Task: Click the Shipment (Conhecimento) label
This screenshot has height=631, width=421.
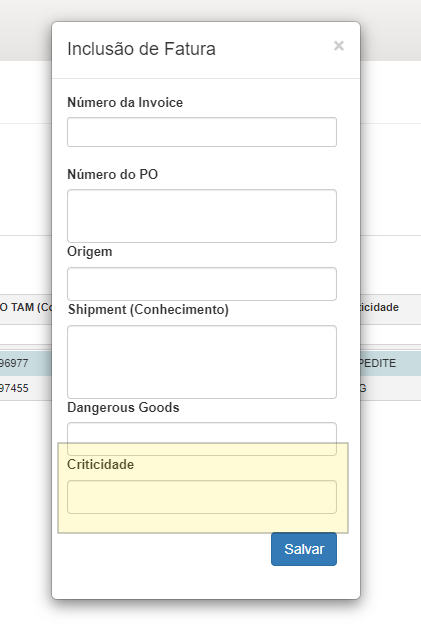Action: [148, 309]
